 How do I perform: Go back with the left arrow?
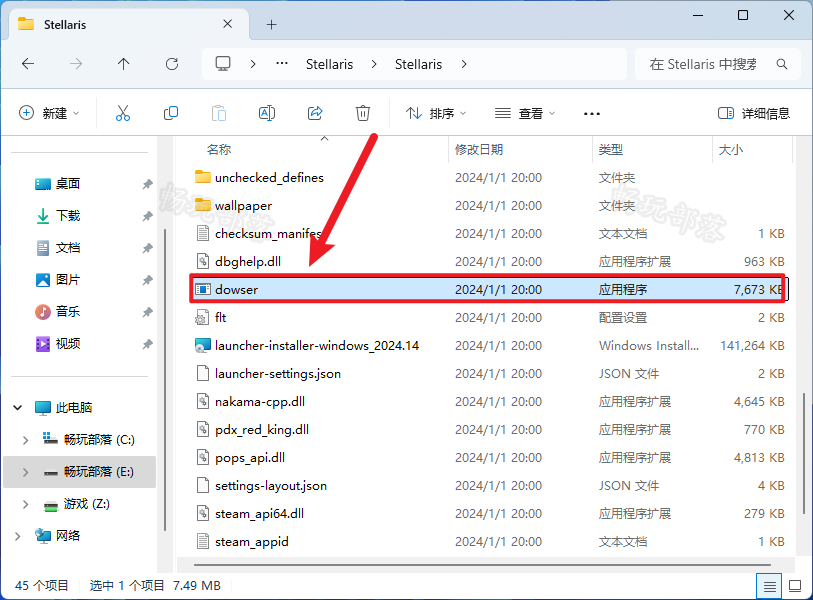(x=28, y=64)
